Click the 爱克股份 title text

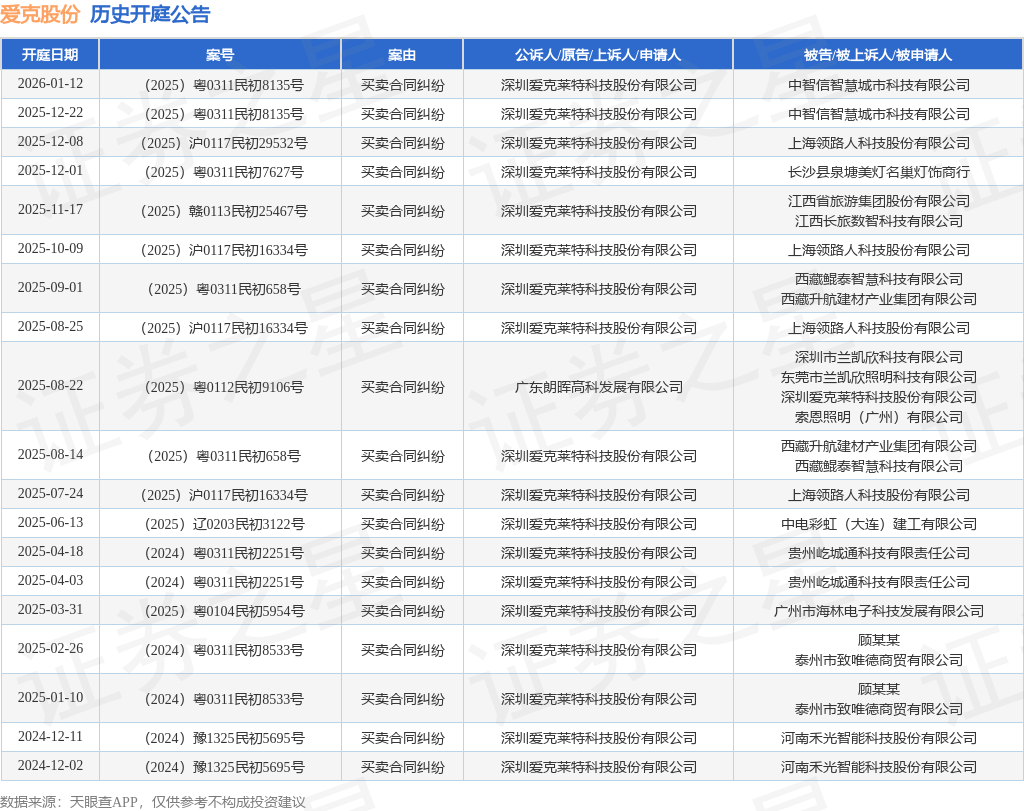(x=40, y=14)
